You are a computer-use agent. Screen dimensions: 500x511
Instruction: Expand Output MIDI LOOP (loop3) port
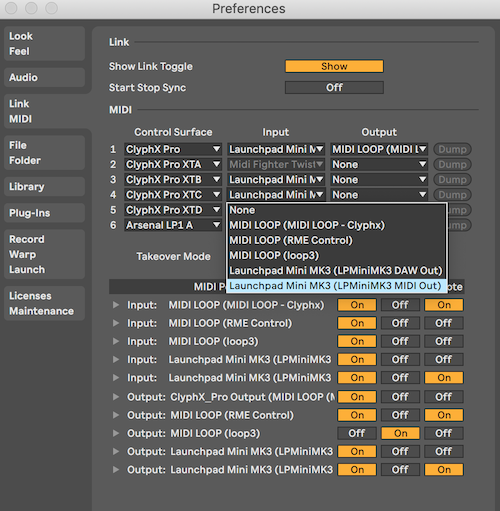[116, 433]
